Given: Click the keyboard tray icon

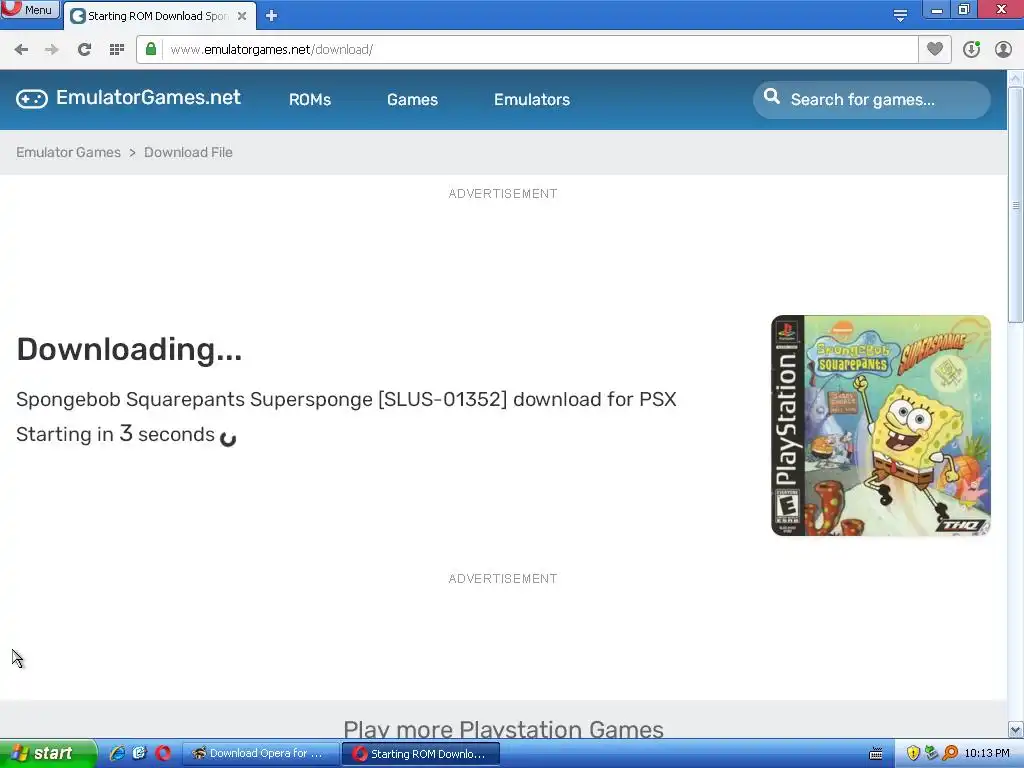Looking at the screenshot, I should tap(876, 754).
